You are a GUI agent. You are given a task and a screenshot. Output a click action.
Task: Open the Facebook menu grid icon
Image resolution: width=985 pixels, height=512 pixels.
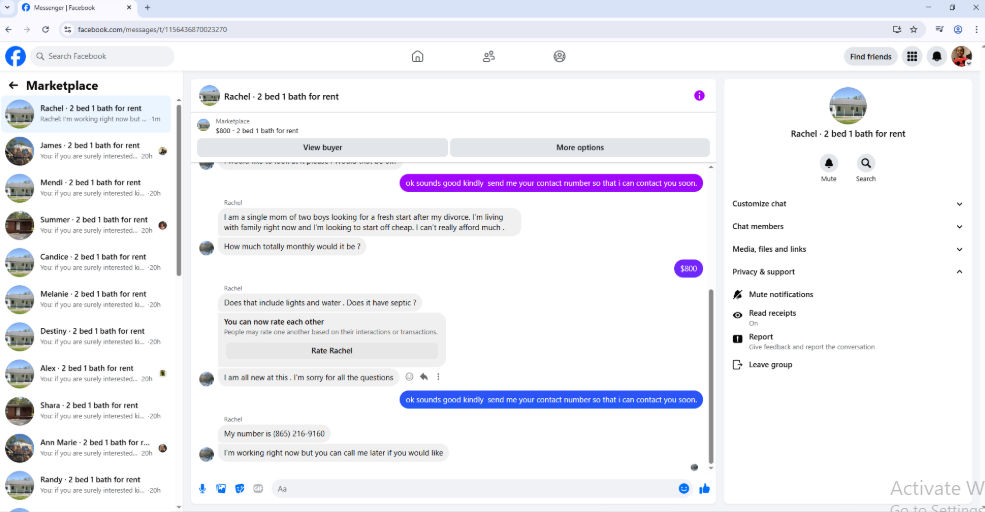pos(912,57)
